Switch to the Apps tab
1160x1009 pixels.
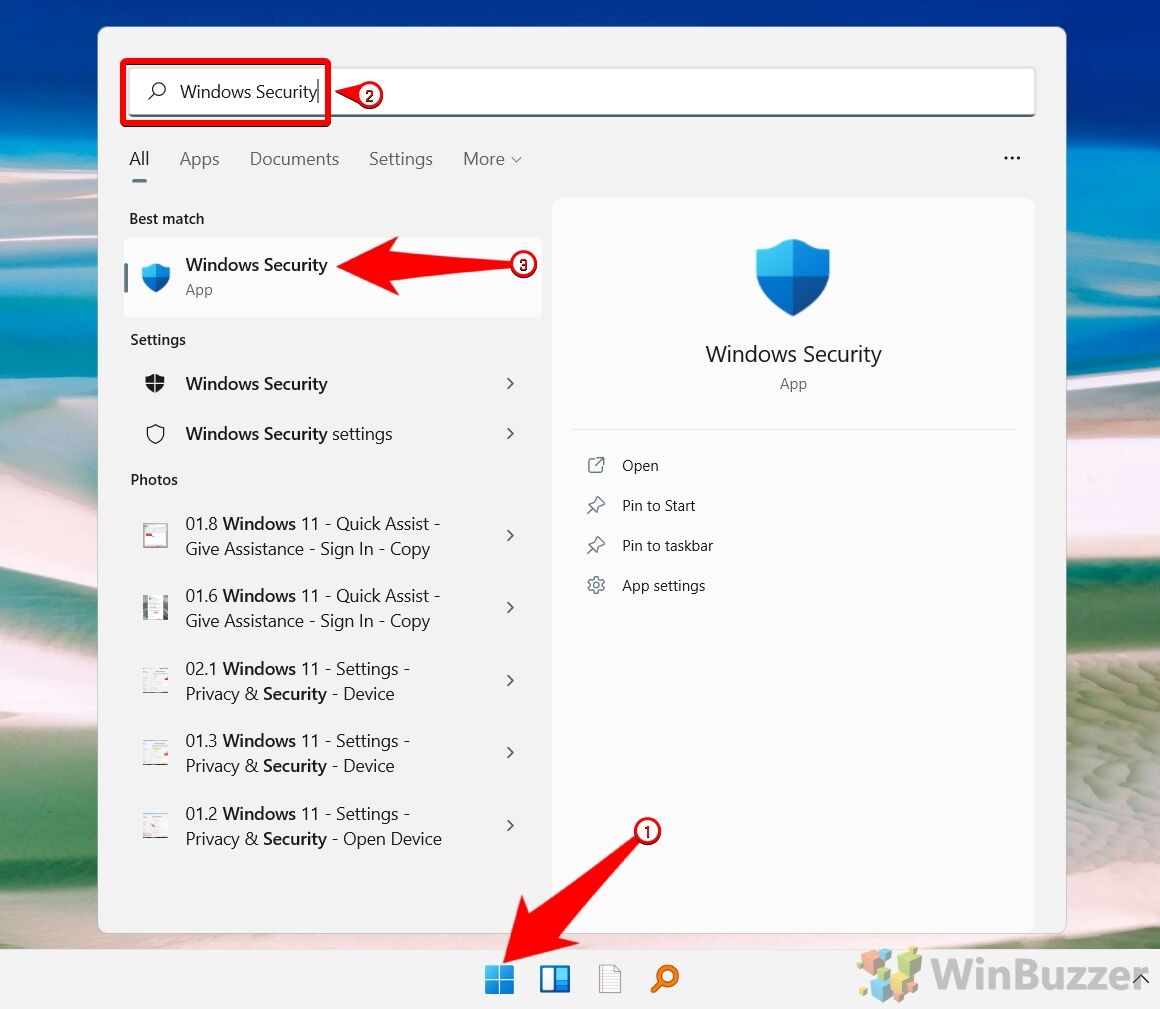[199, 159]
